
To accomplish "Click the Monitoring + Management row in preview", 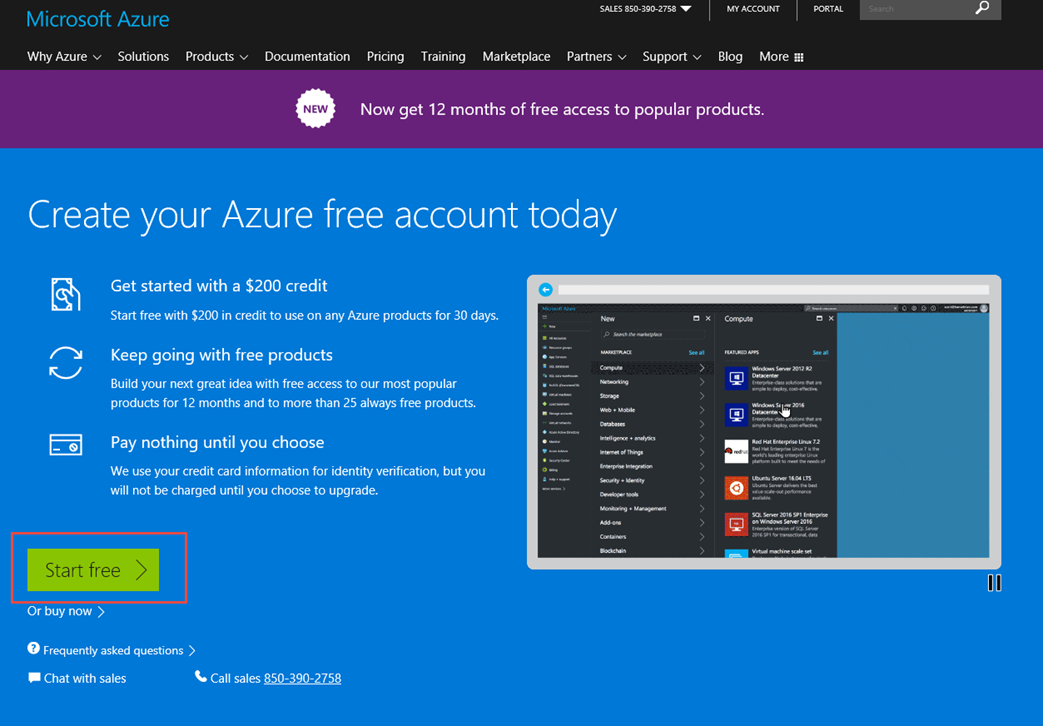I will pyautogui.click(x=652, y=508).
